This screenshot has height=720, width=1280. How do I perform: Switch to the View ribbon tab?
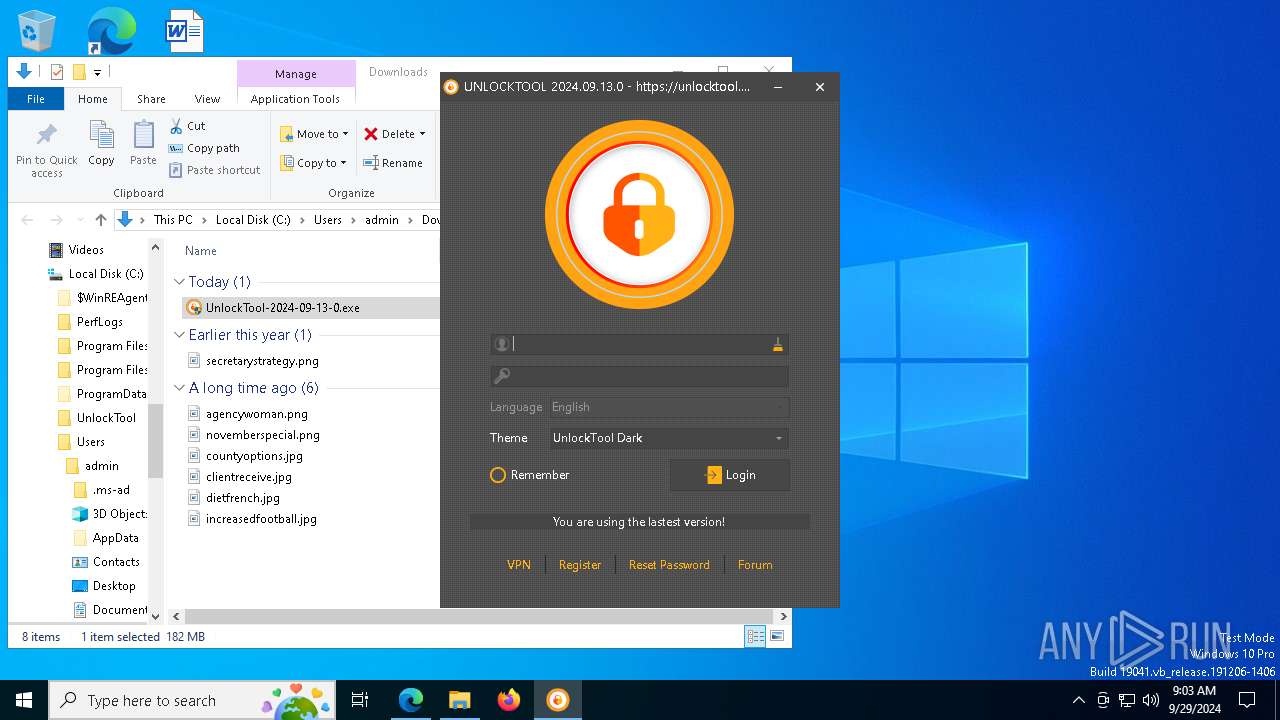[207, 99]
